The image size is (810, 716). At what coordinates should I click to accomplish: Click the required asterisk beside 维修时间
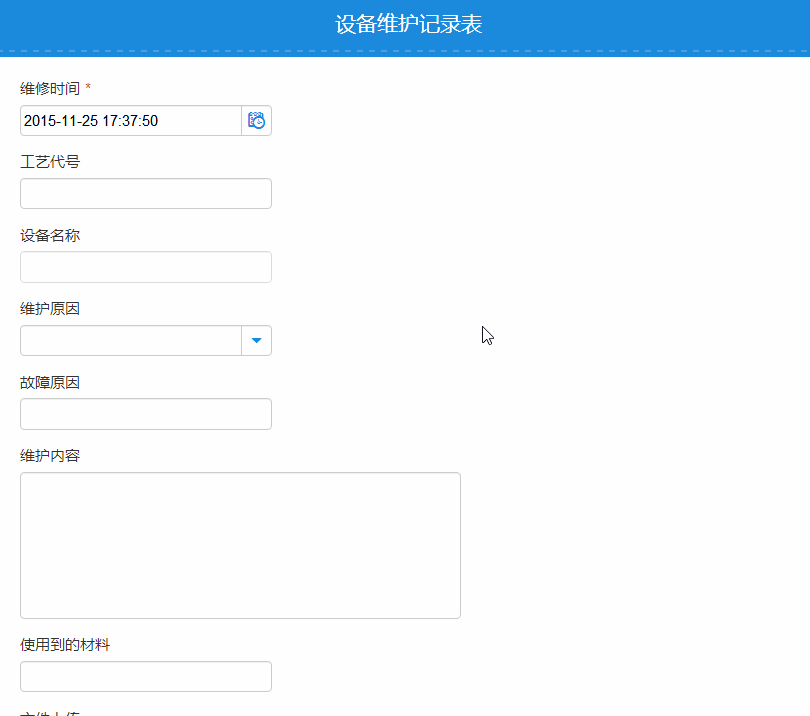pyautogui.click(x=87, y=87)
